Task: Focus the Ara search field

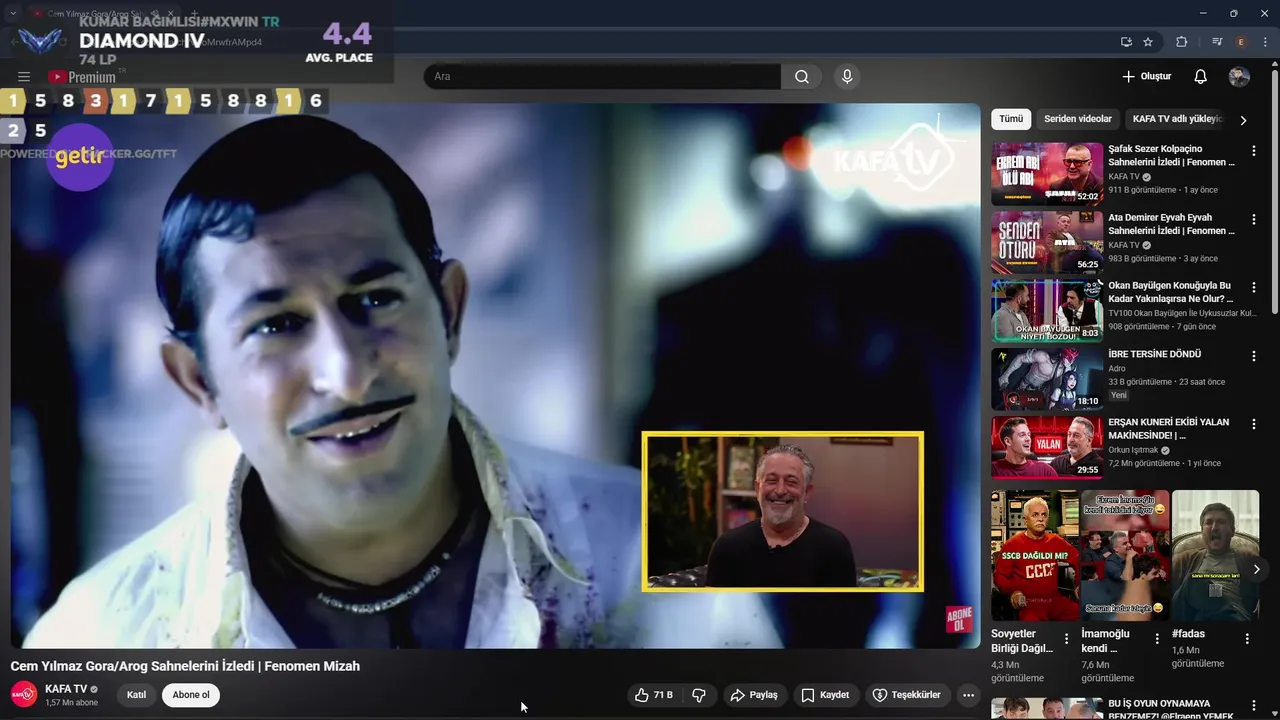Action: 602,77
